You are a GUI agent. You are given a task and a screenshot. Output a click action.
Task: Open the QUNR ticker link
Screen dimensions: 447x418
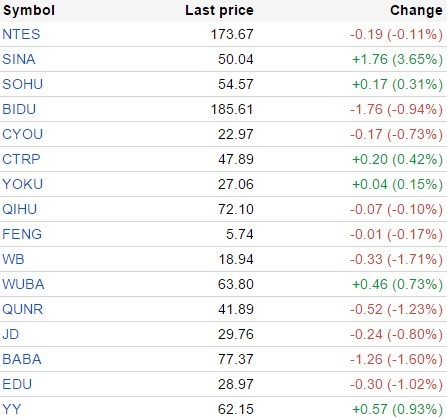(x=23, y=309)
